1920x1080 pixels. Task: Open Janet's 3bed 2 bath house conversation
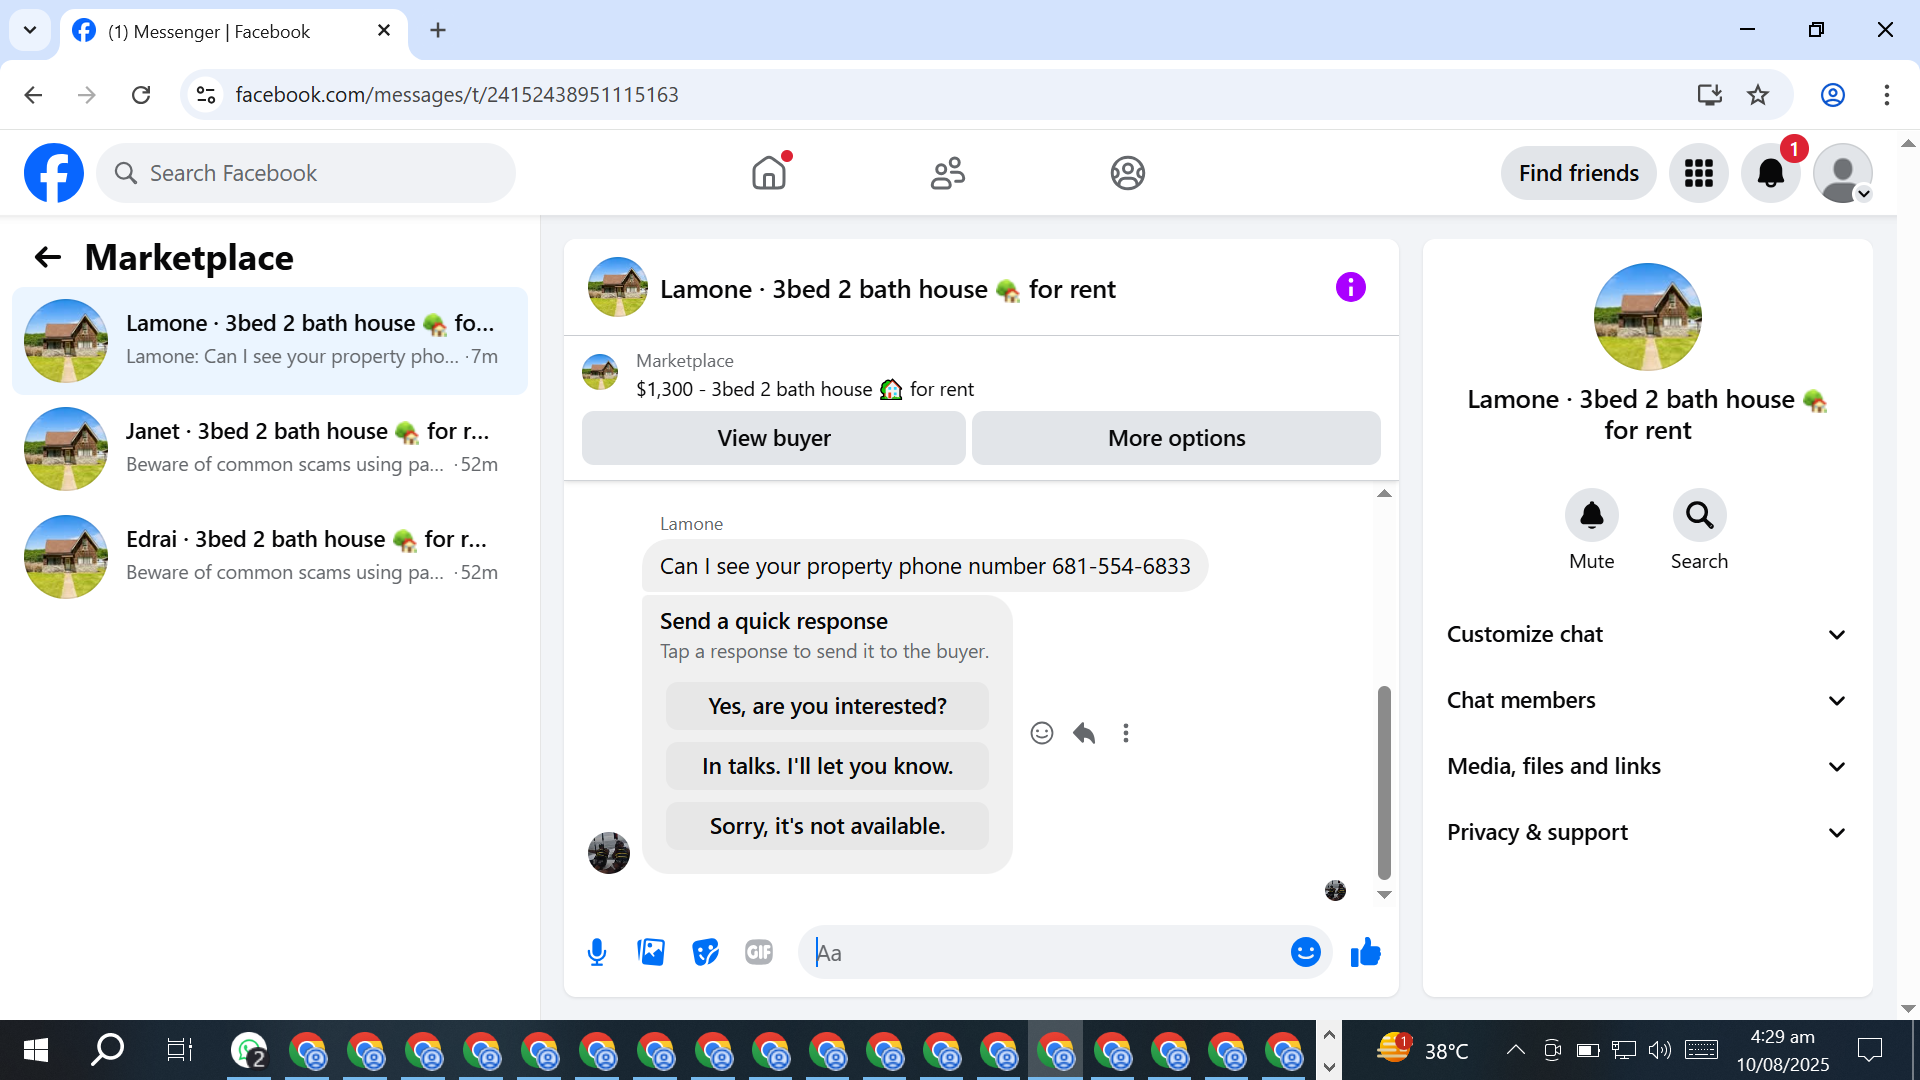(270, 448)
